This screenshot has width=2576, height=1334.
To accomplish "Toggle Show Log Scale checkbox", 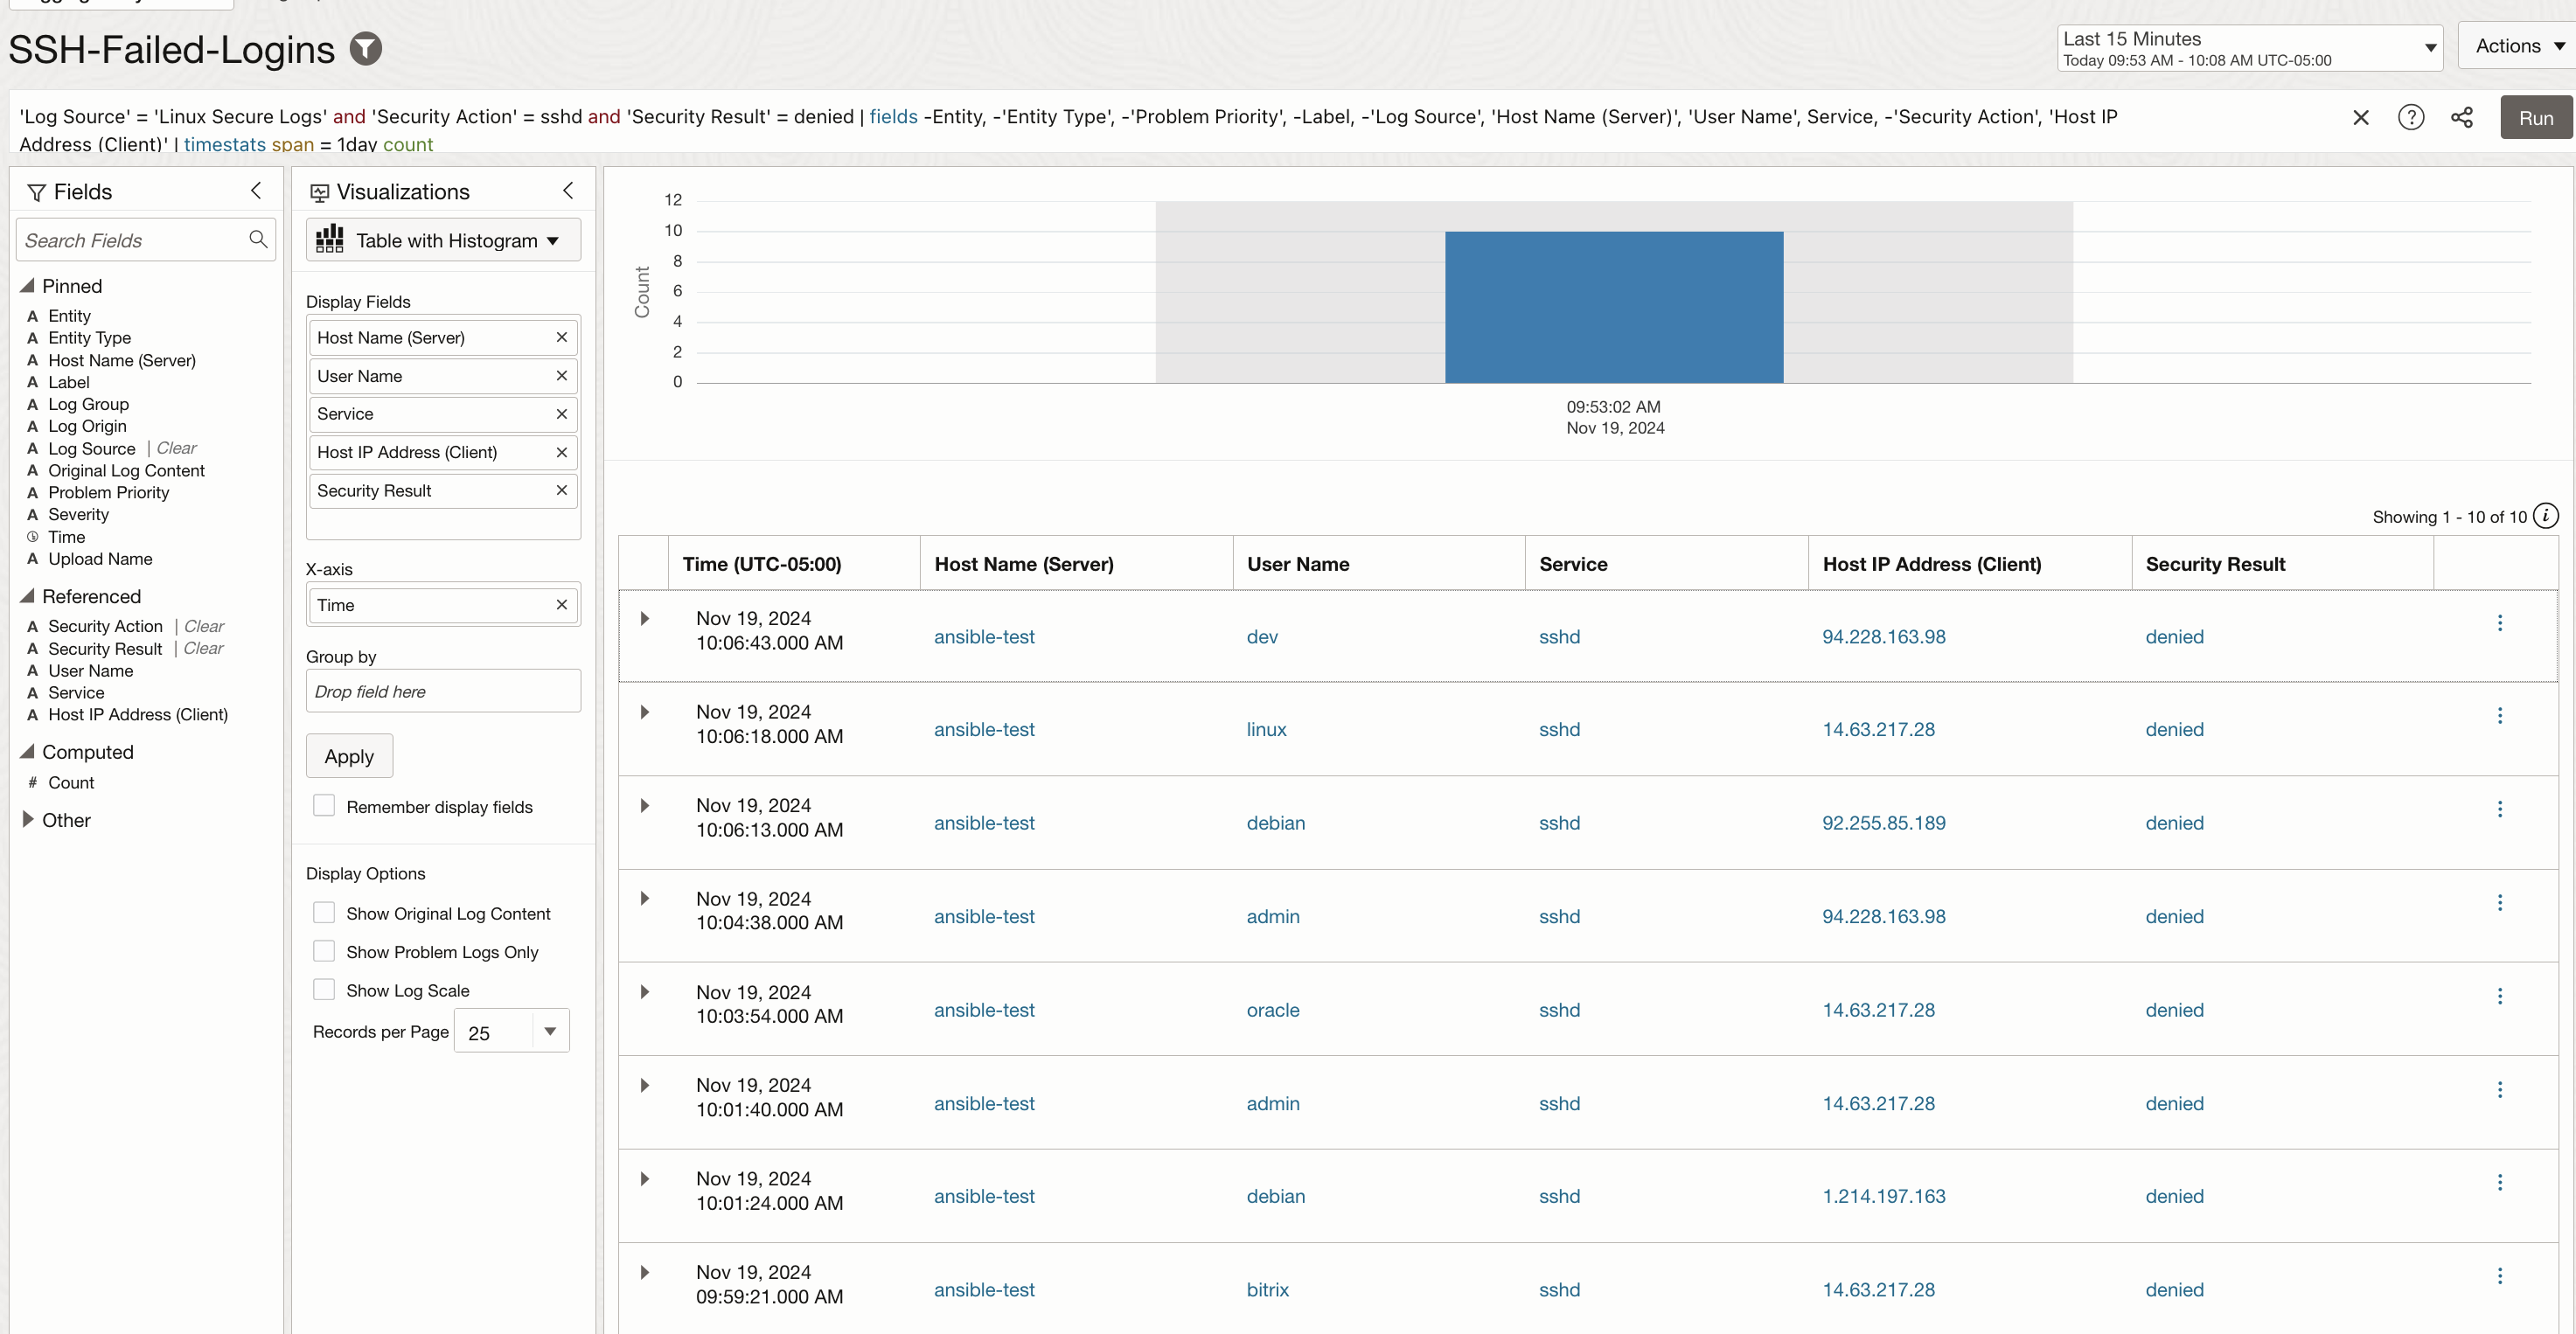I will [x=324, y=990].
